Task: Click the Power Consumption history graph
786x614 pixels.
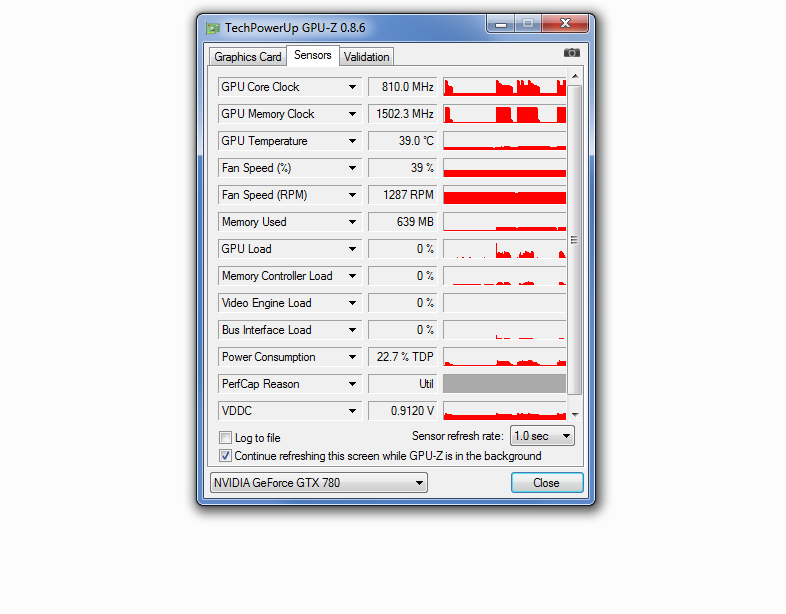Action: pyautogui.click(x=505, y=357)
